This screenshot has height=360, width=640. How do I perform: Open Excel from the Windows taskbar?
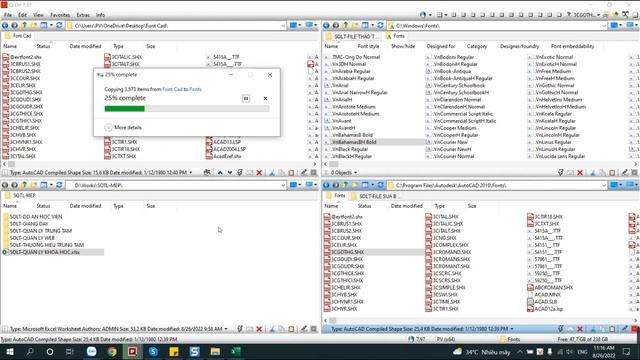(x=236, y=351)
